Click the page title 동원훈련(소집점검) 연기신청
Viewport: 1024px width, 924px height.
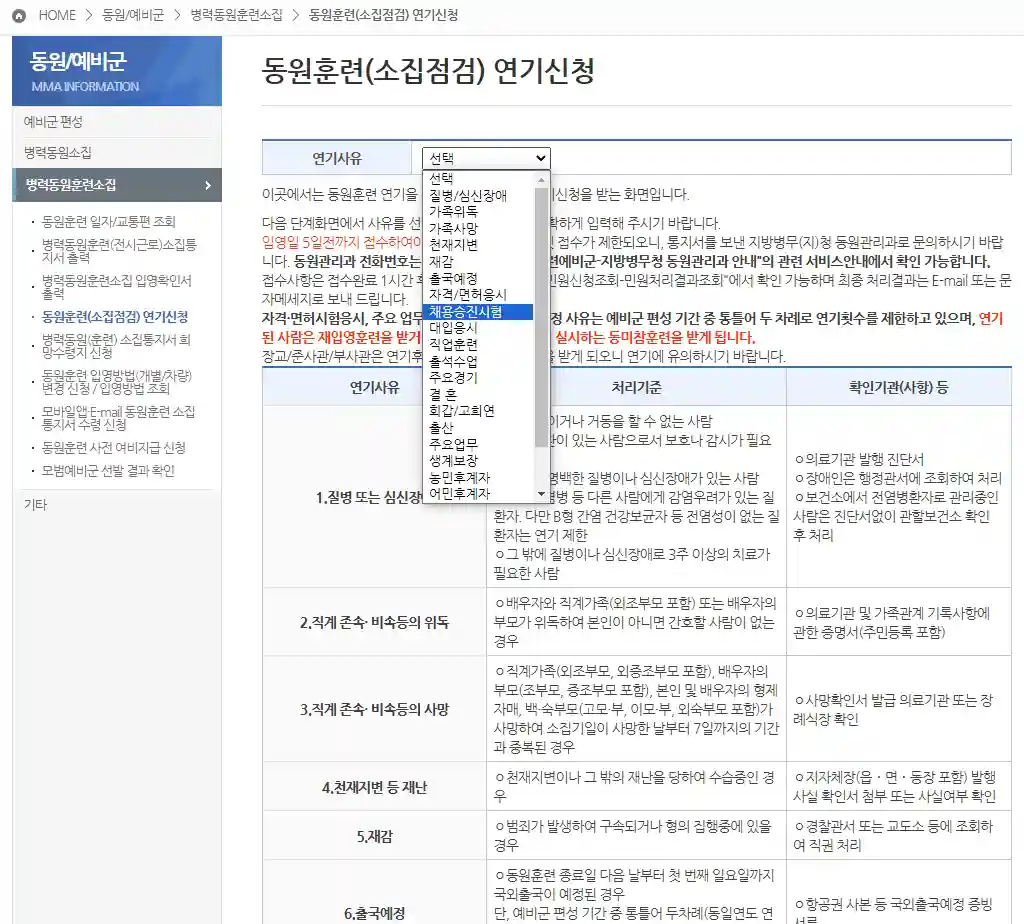coord(428,71)
